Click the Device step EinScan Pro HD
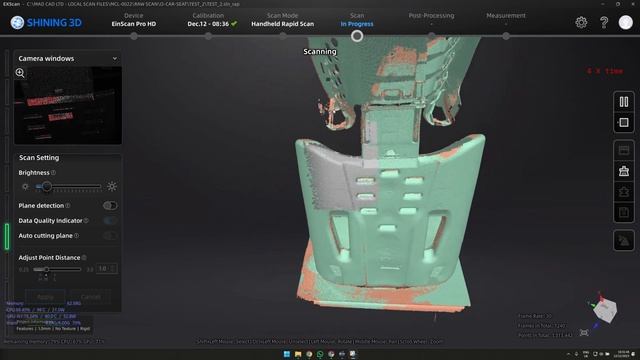 [134, 20]
